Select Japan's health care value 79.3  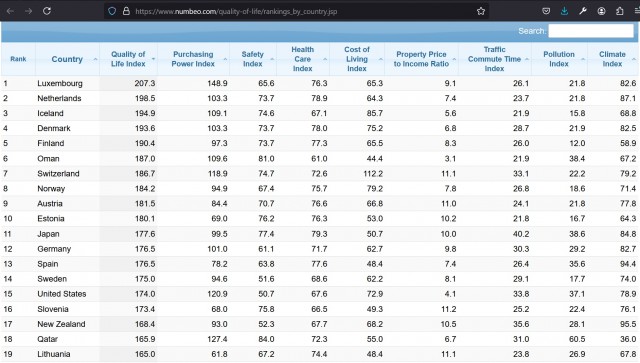(319, 234)
